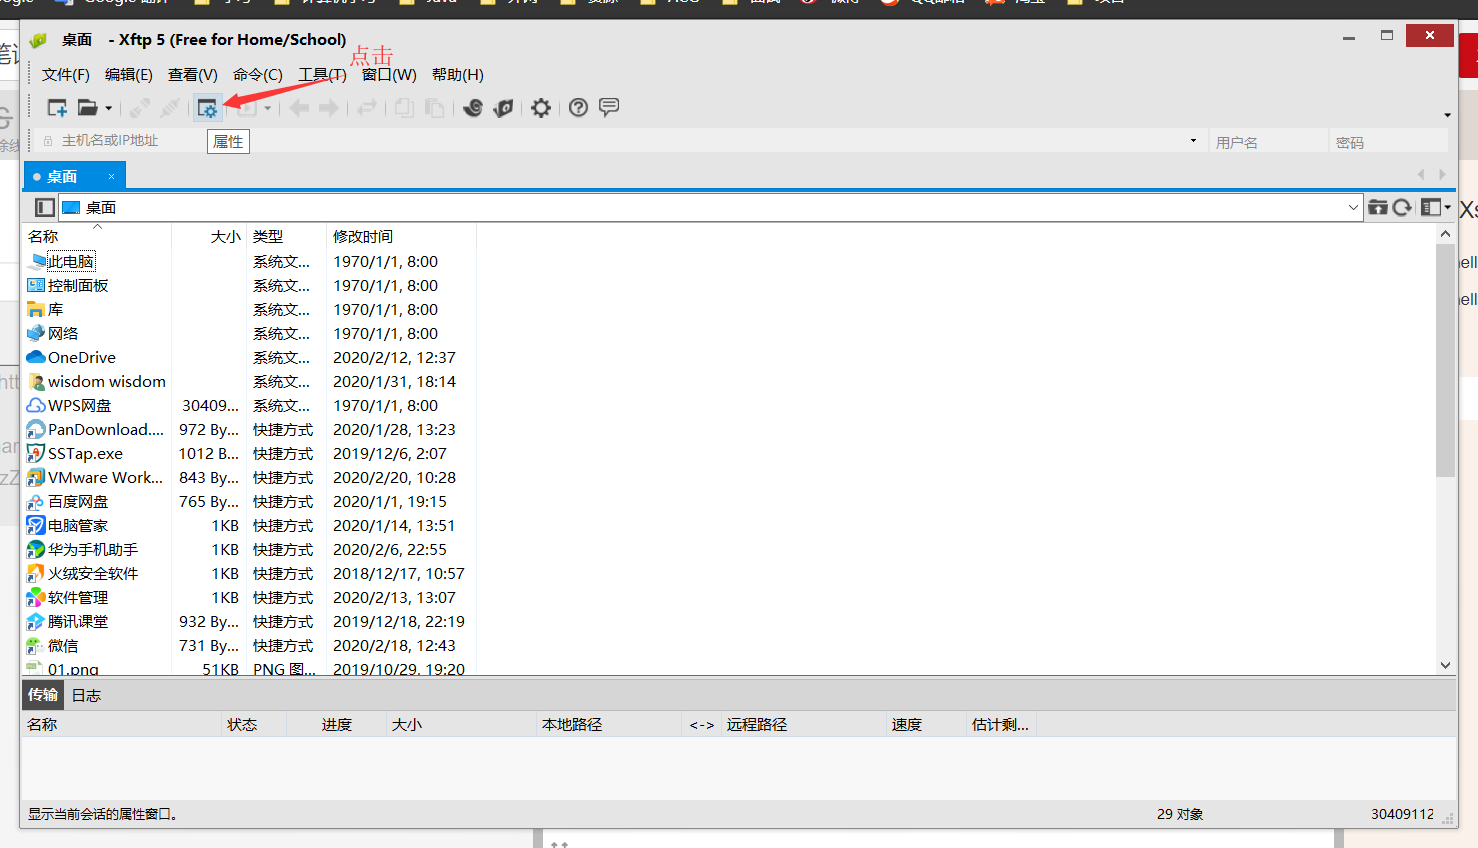Expand the view layout dropdown arrow
1478x848 pixels.
(x=1448, y=207)
